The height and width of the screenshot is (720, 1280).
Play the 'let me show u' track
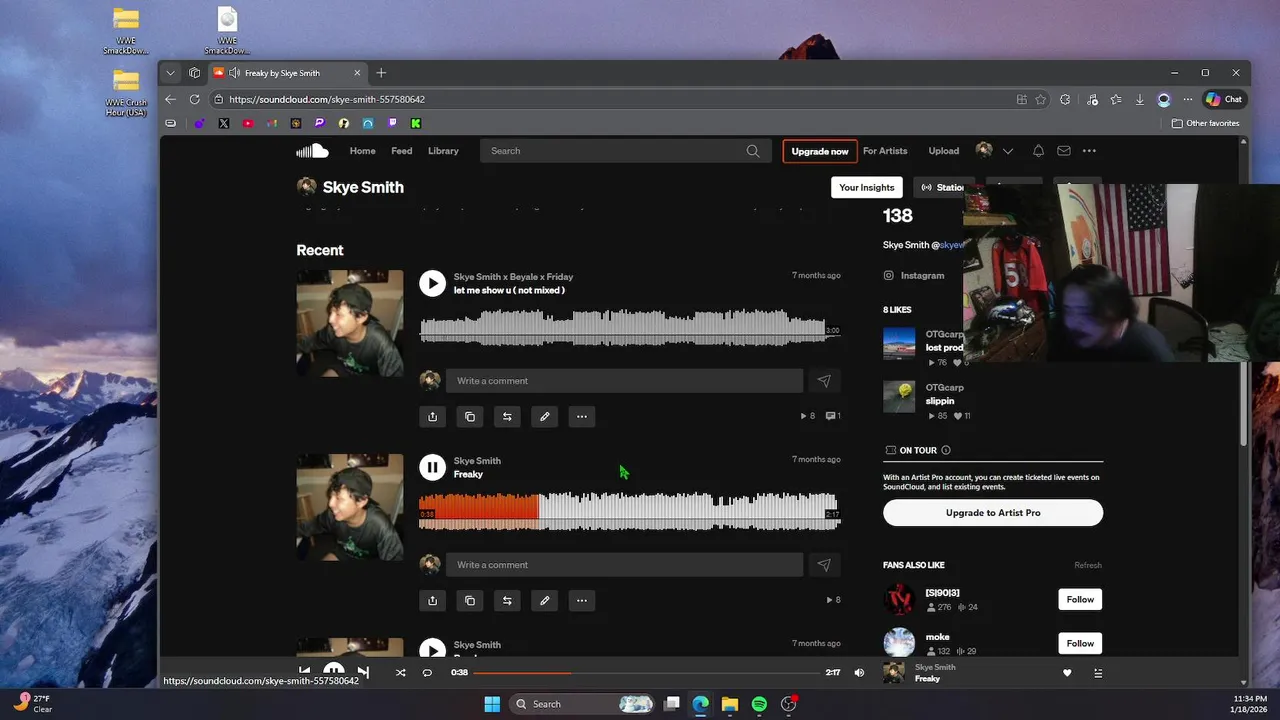(432, 283)
